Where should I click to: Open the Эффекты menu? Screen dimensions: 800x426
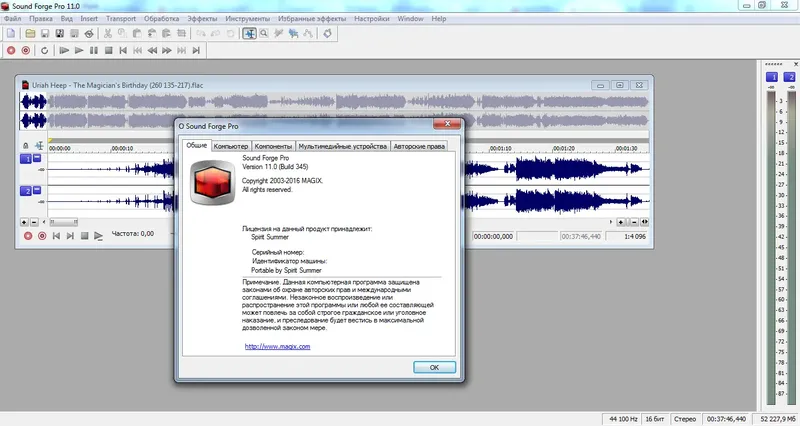coord(202,19)
